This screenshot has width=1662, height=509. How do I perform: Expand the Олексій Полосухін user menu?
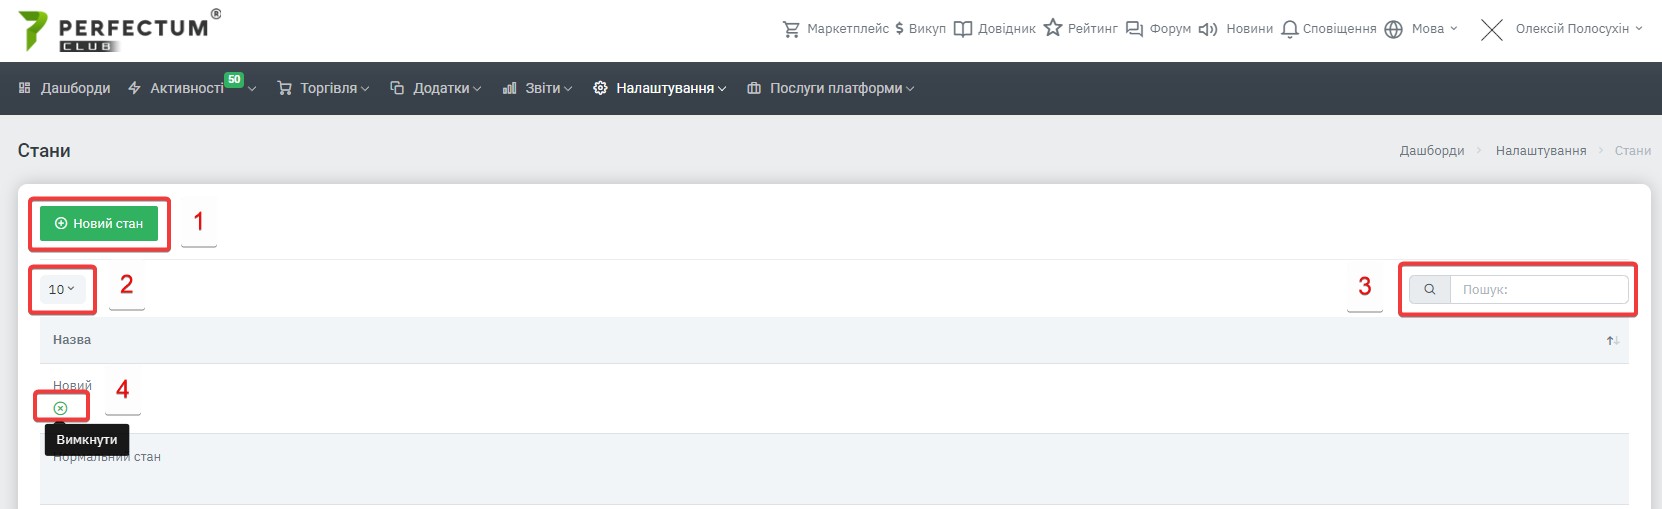tap(1561, 29)
